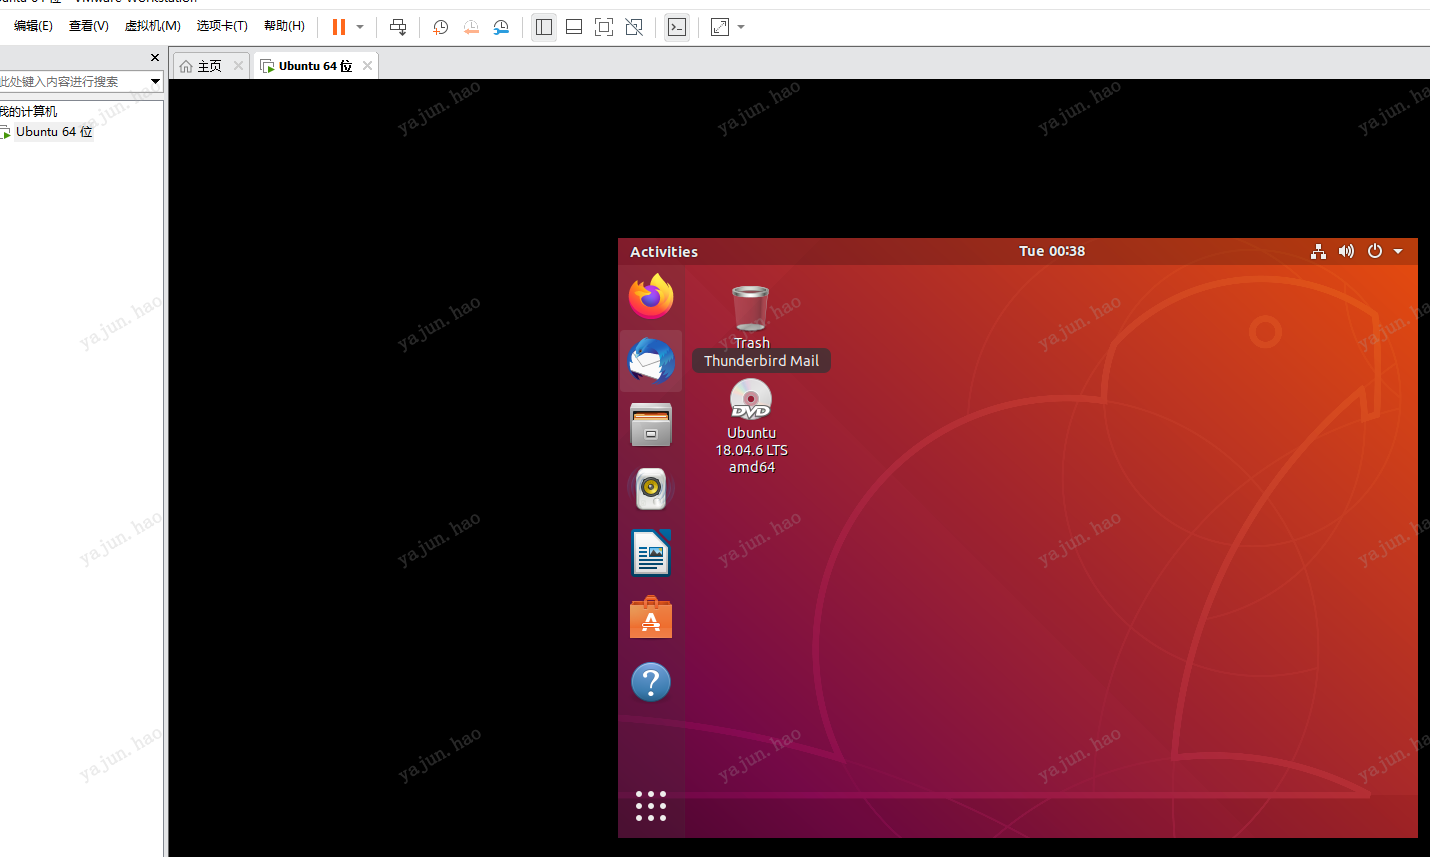Close the 主页 tab
The image size is (1430, 857).
(238, 66)
